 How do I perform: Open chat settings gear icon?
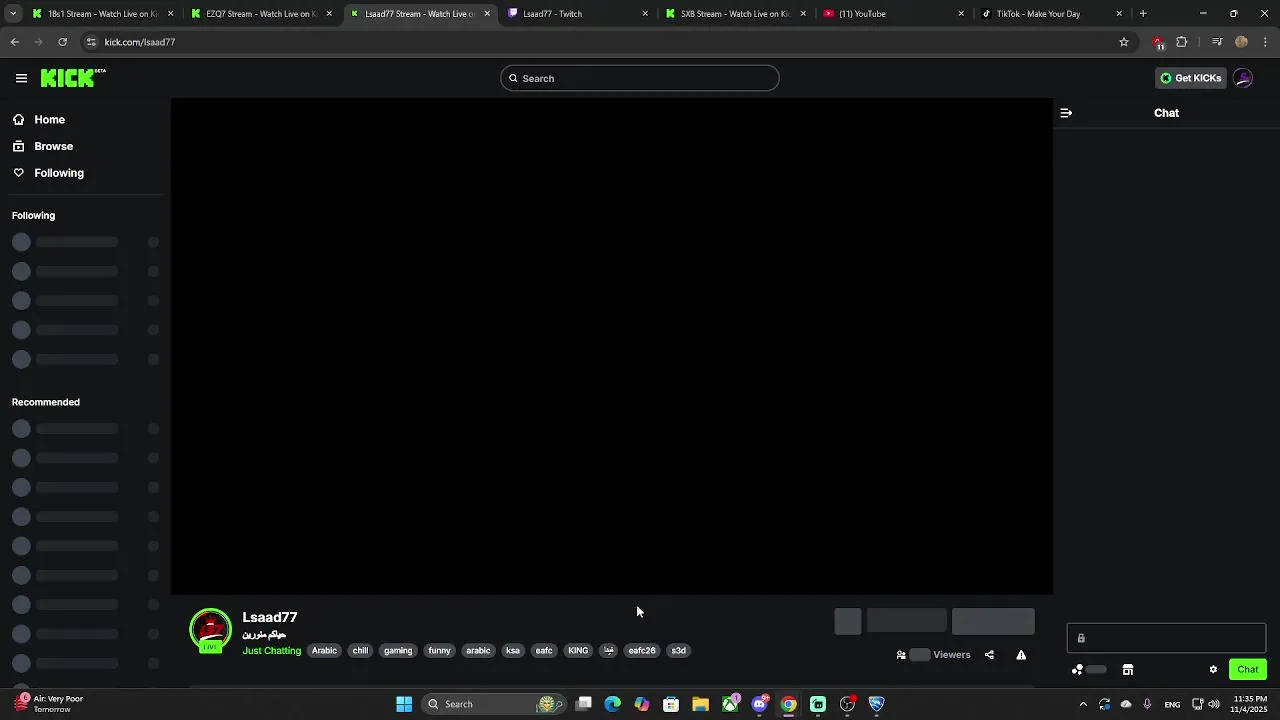tap(1213, 670)
